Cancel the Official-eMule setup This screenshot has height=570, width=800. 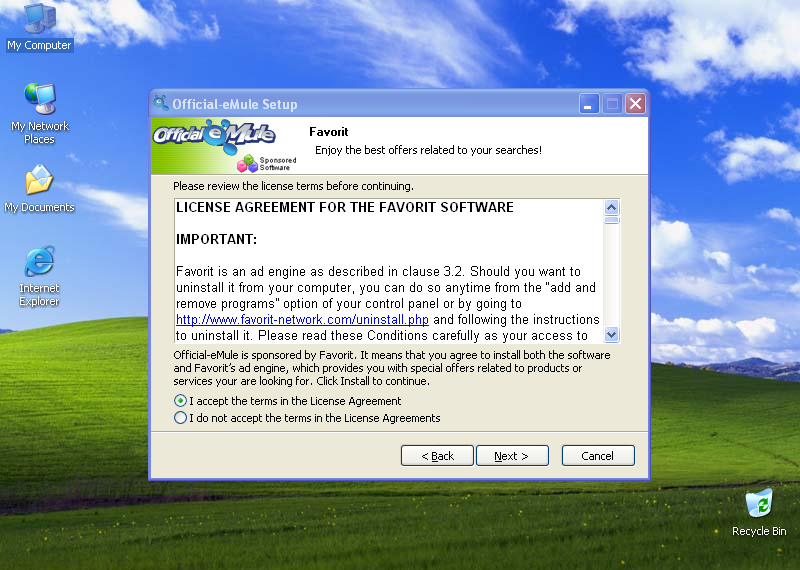pyautogui.click(x=598, y=456)
